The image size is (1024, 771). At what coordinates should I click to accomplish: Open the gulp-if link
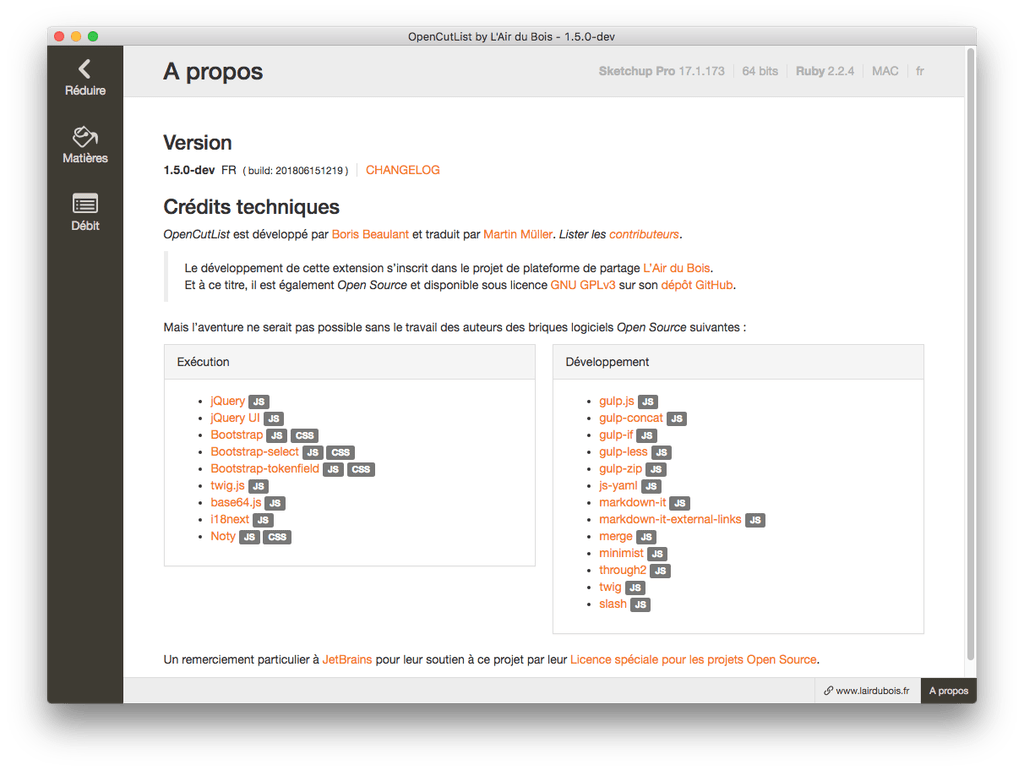pyautogui.click(x=616, y=435)
